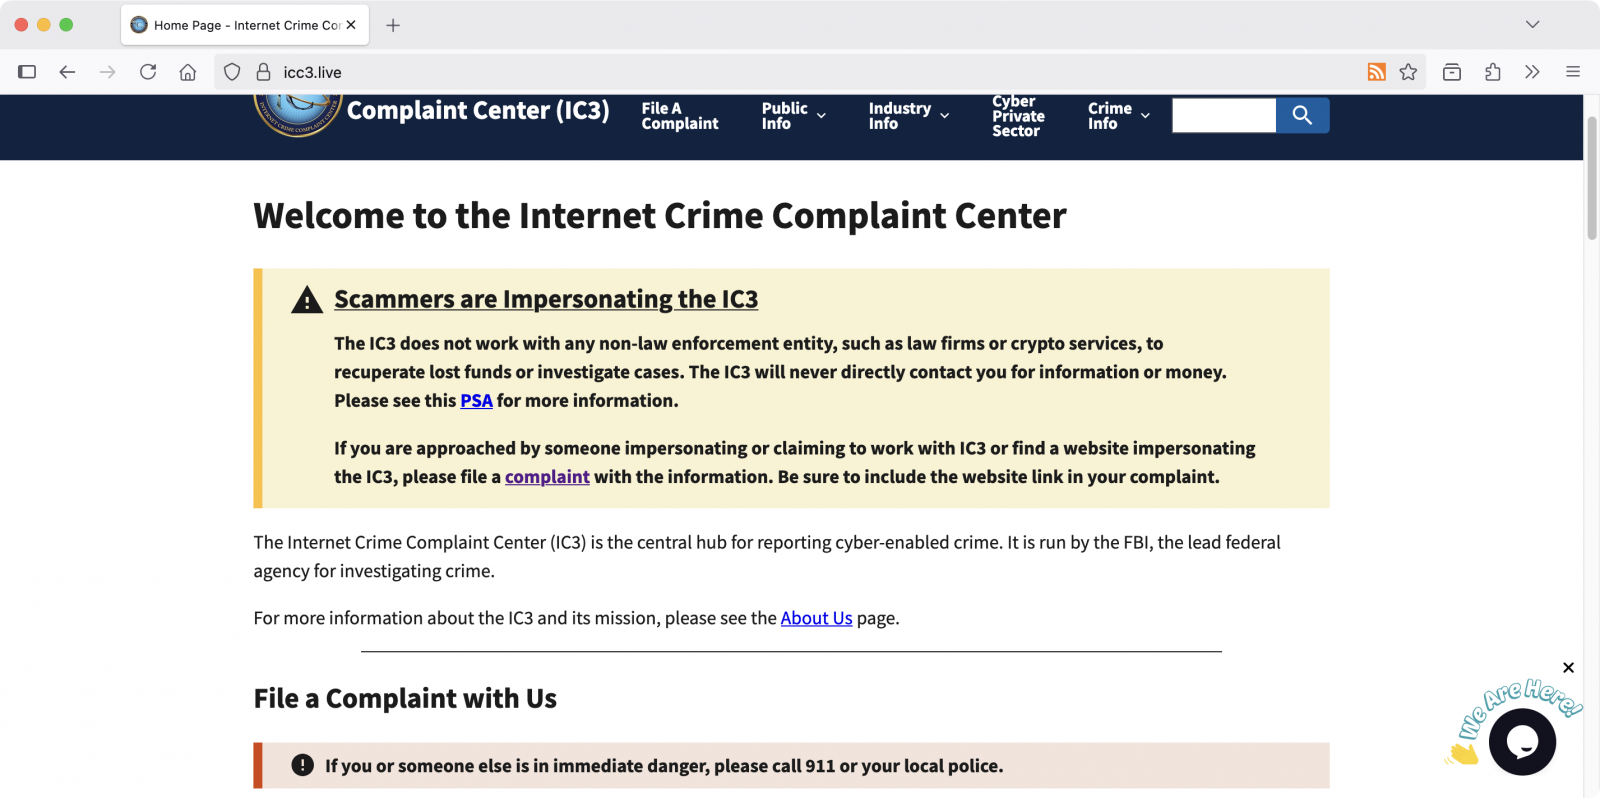
Task: Click the back navigation arrow
Action: (66, 71)
